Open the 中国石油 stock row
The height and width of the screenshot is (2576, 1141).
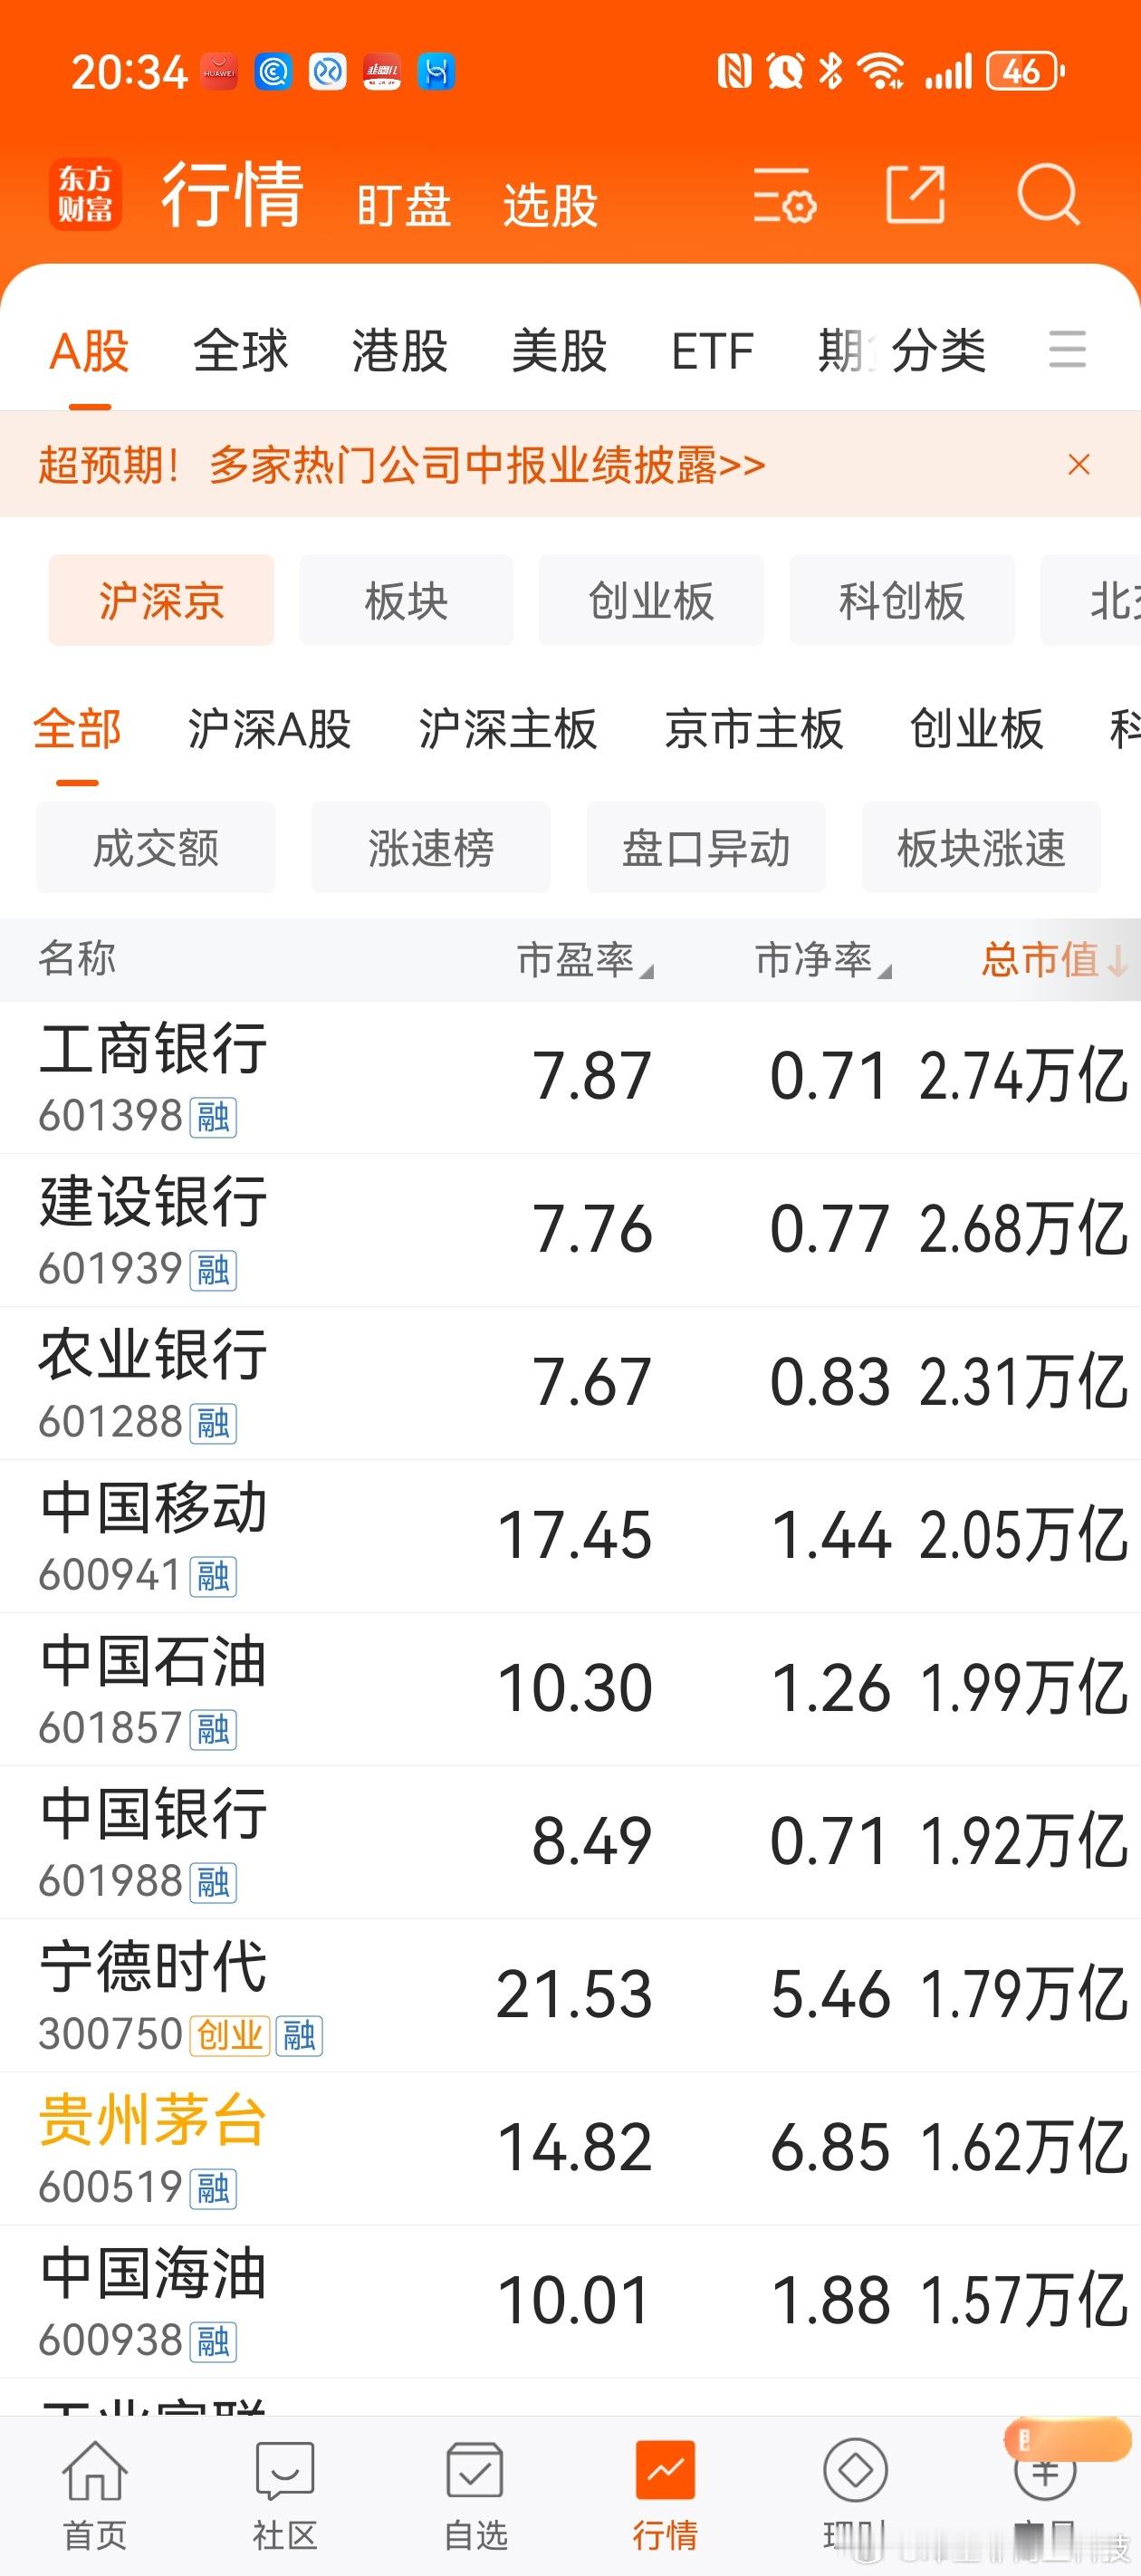[570, 1689]
